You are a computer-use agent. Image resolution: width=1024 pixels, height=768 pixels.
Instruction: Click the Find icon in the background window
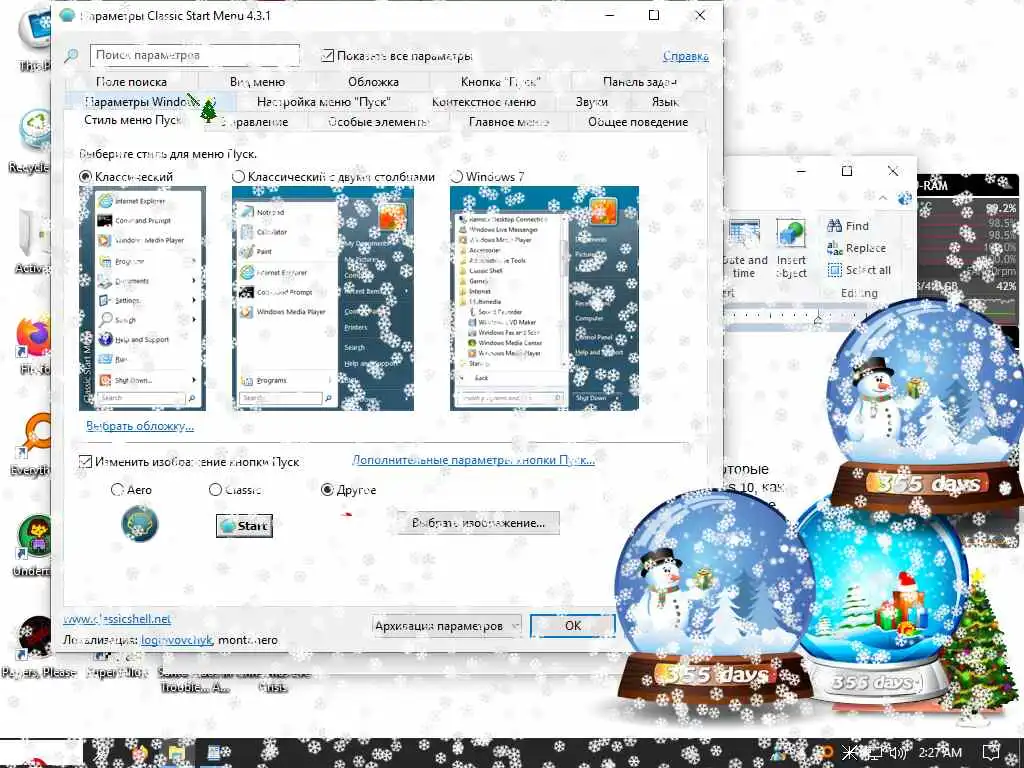click(835, 226)
